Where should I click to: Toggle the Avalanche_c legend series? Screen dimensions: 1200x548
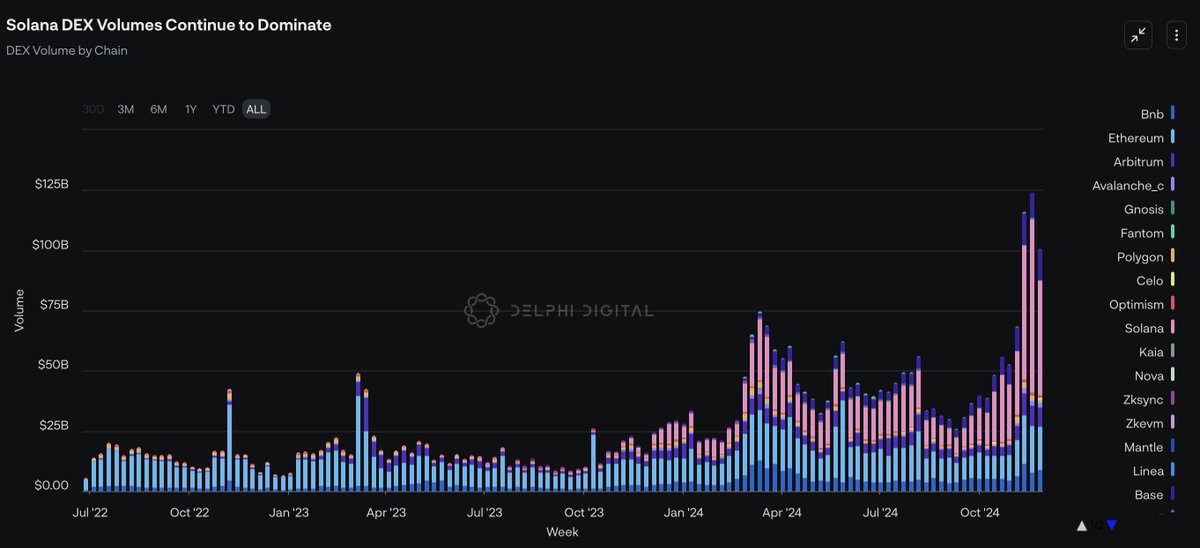tap(1135, 185)
